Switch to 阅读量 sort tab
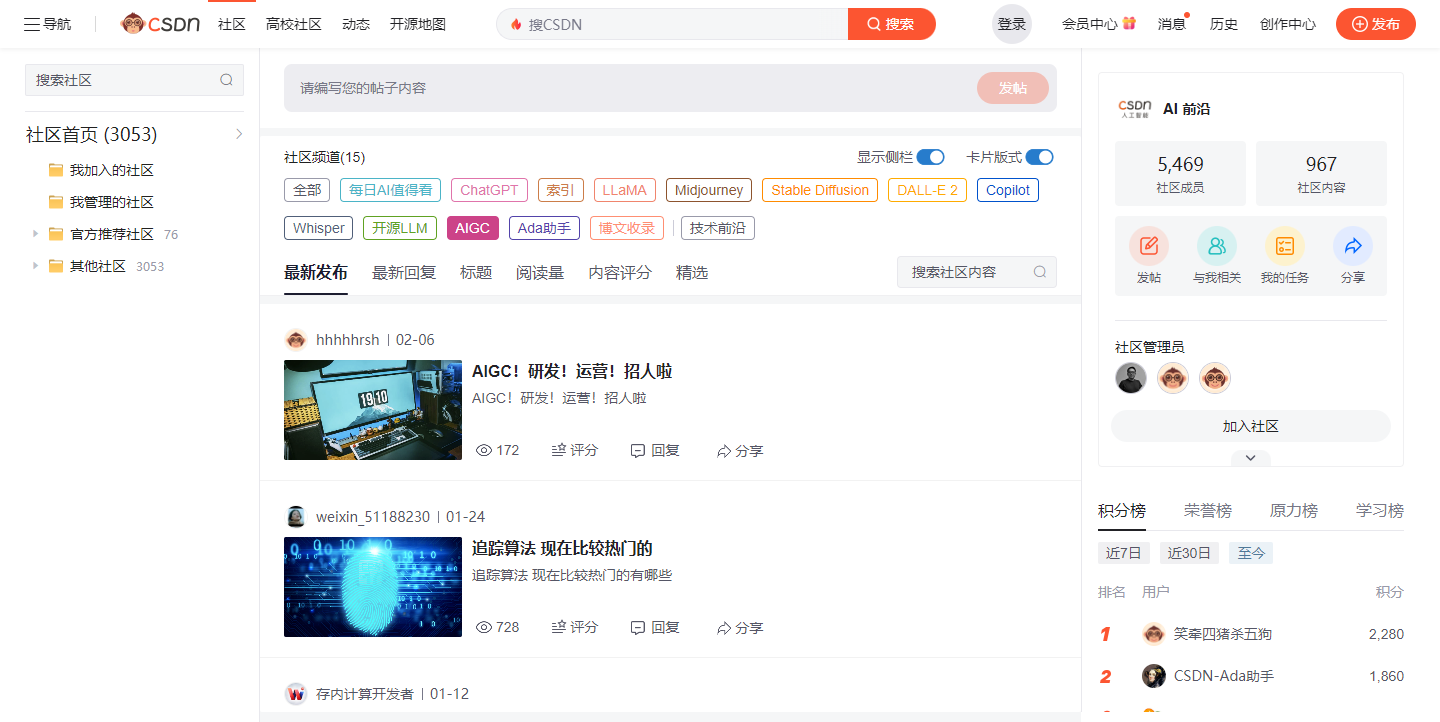The height and width of the screenshot is (722, 1440). [x=540, y=272]
